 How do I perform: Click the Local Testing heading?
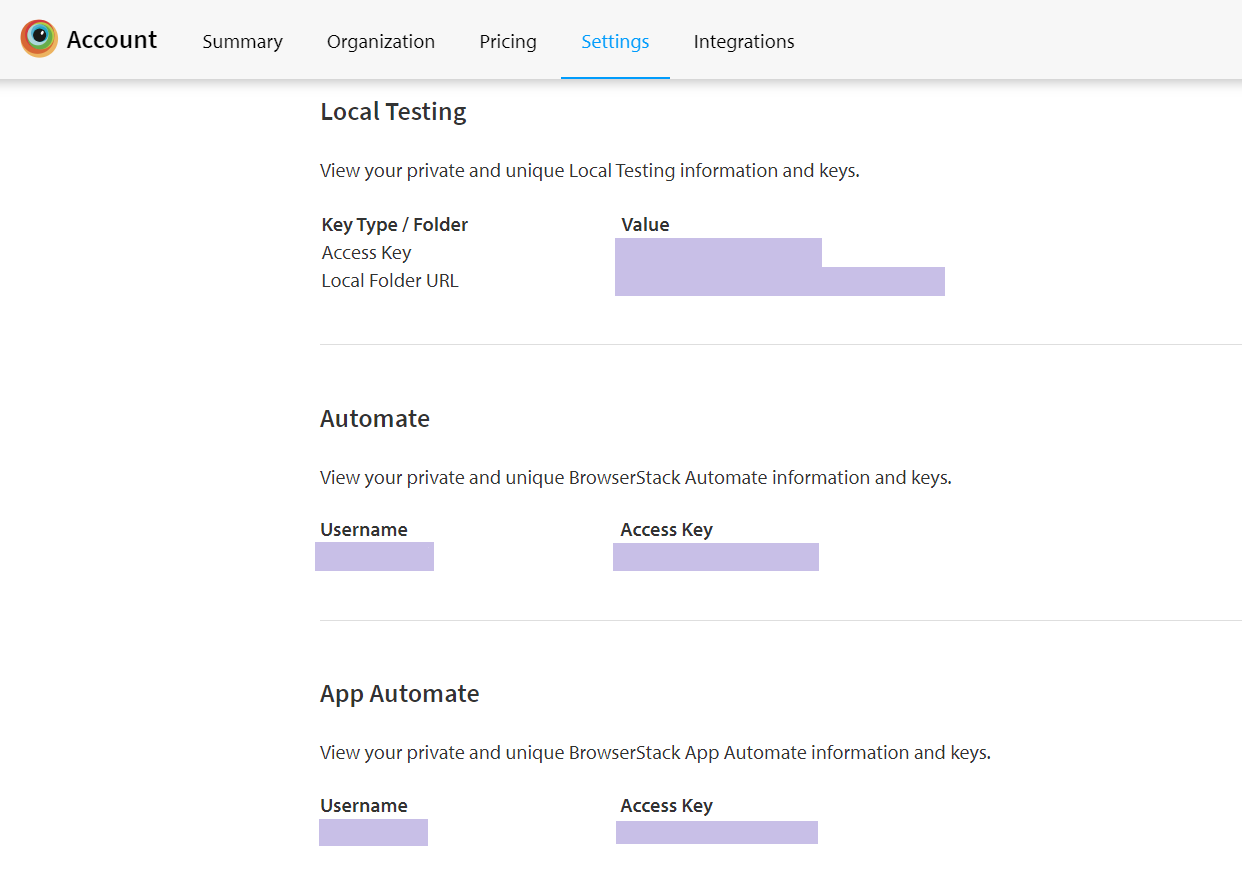393,112
